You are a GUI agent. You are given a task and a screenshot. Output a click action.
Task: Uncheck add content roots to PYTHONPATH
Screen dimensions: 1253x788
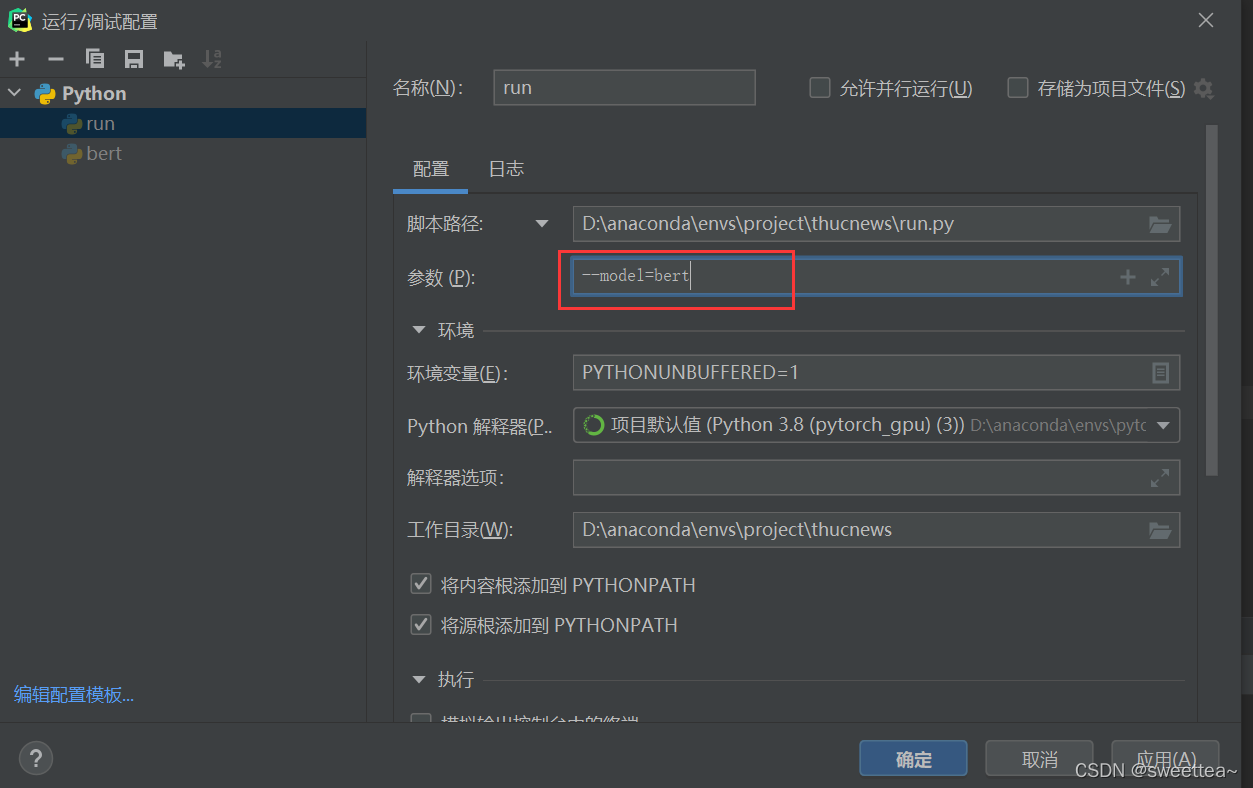coord(421,584)
